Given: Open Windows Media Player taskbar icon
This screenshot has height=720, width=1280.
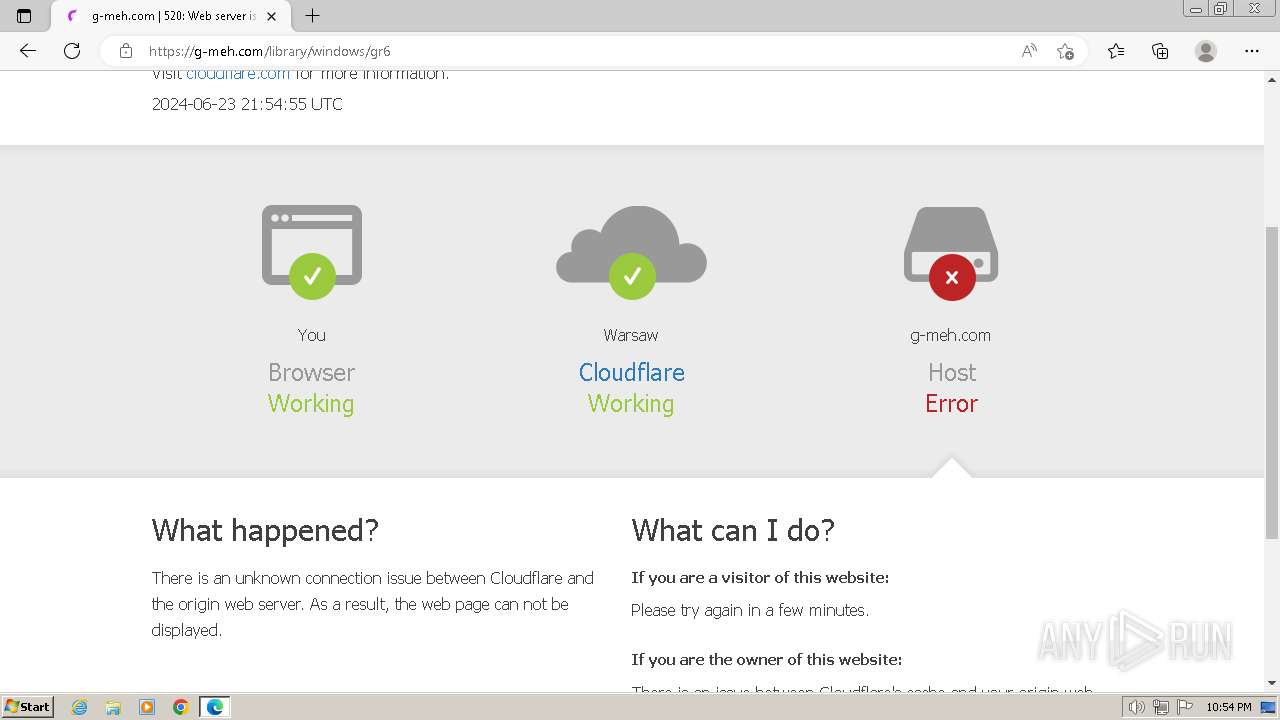Looking at the screenshot, I should pos(147,707).
